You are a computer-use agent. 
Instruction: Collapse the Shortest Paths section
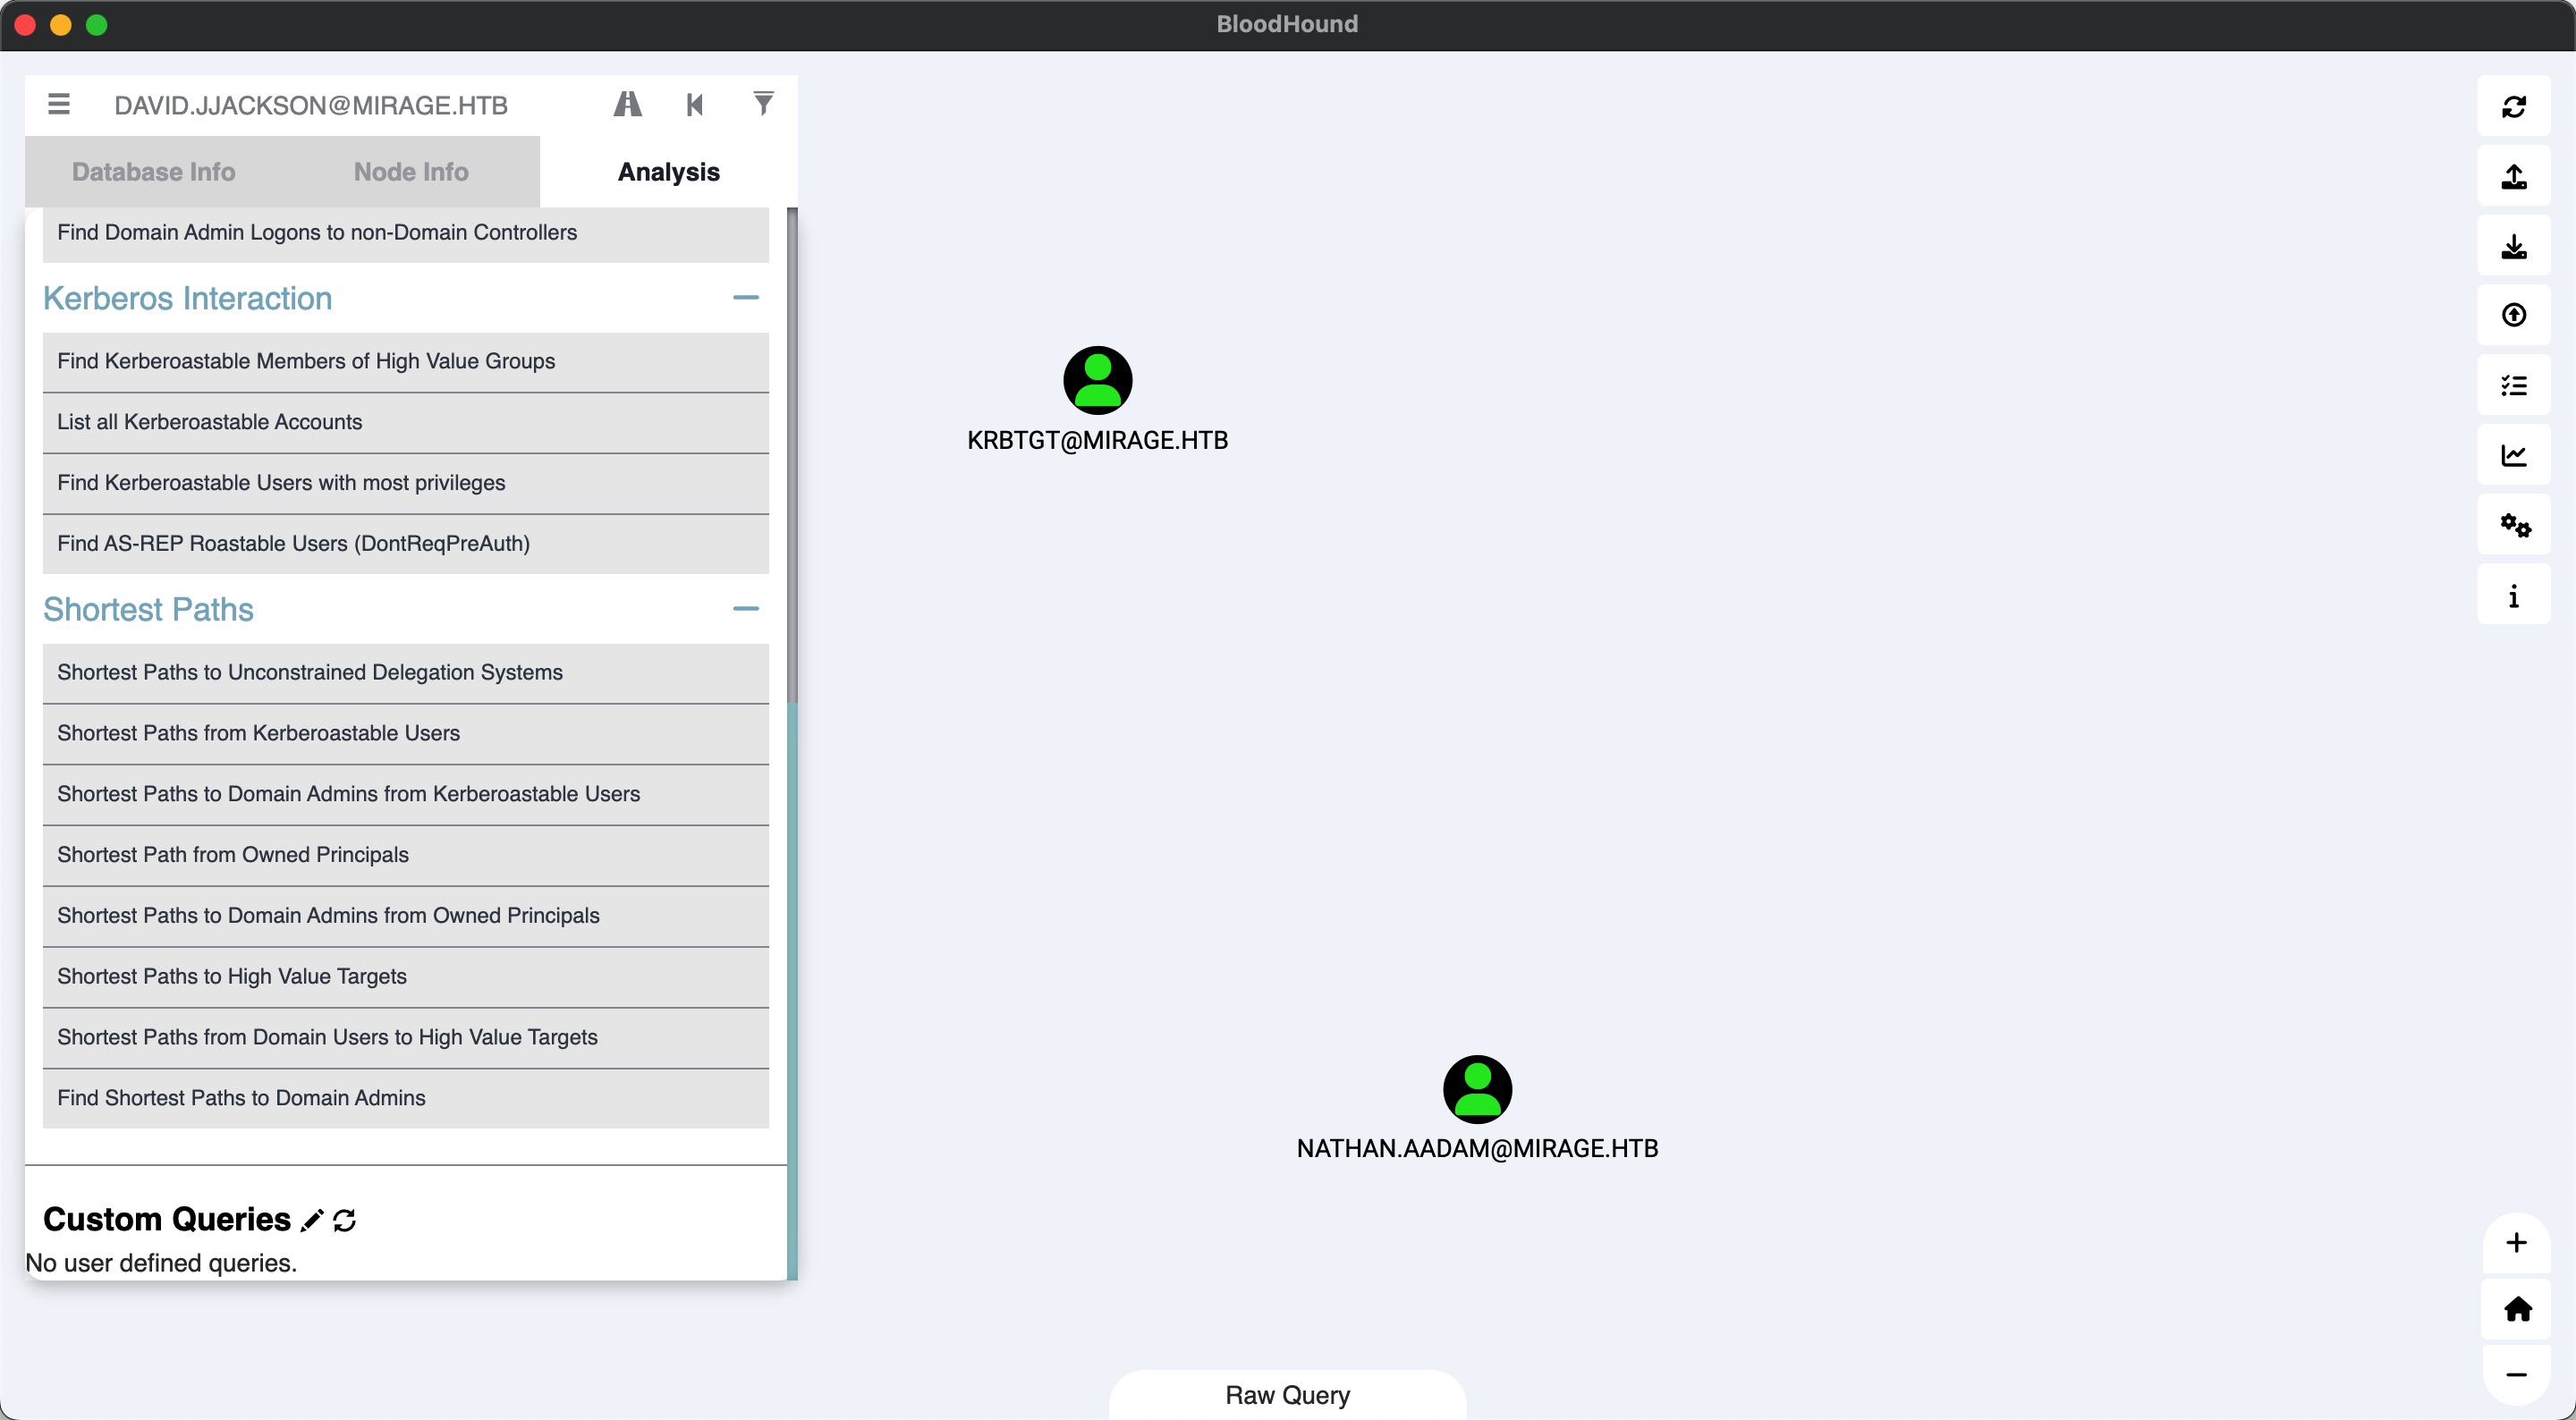[745, 609]
